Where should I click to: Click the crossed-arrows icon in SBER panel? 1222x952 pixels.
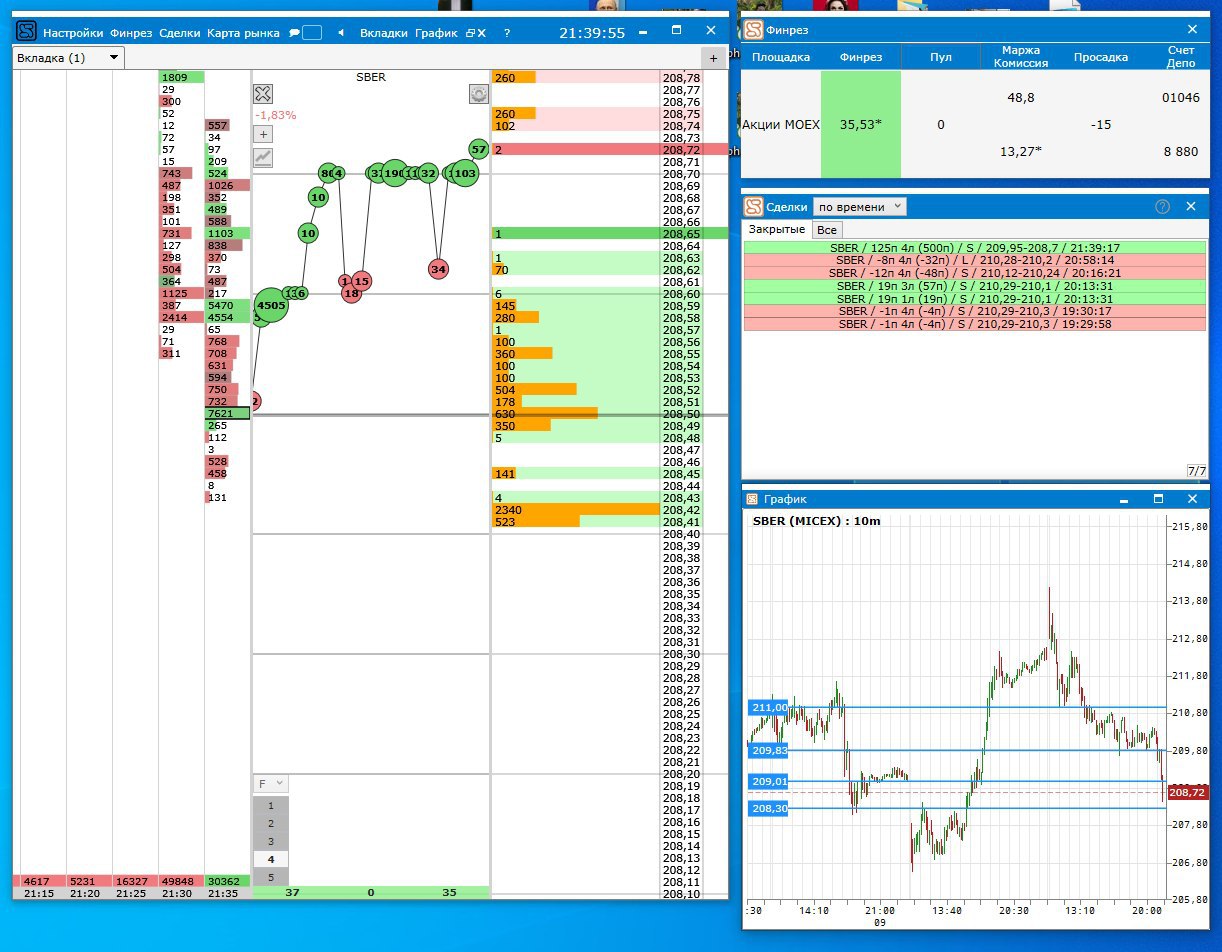pyautogui.click(x=263, y=94)
